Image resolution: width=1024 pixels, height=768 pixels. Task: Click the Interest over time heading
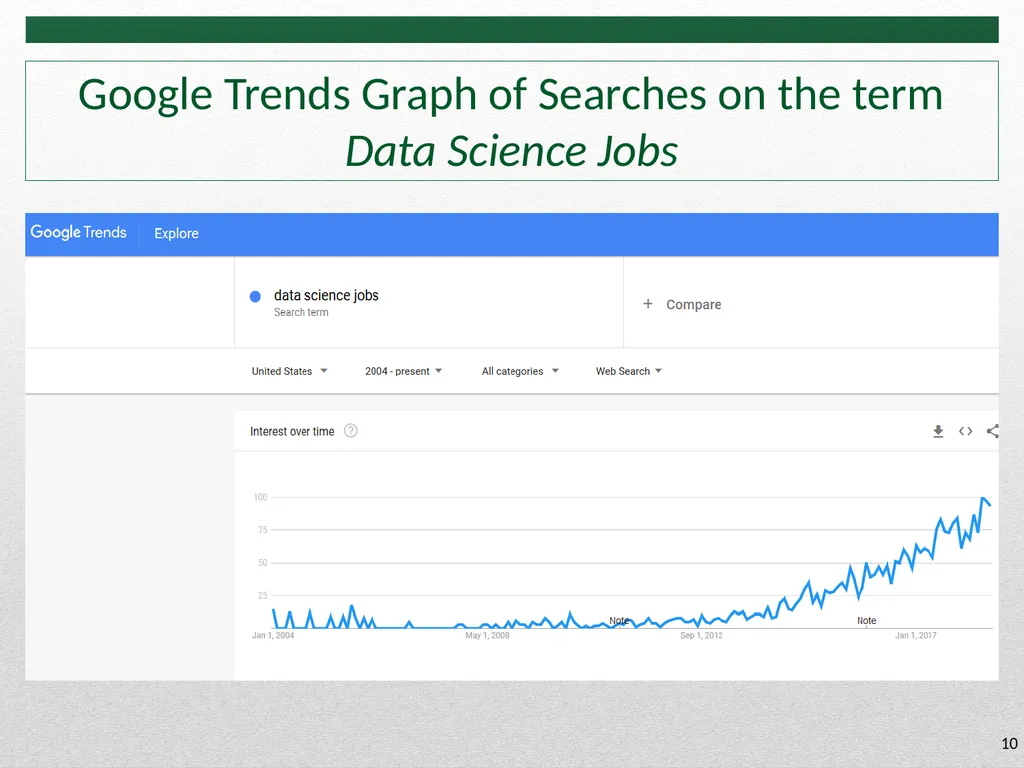tap(292, 431)
